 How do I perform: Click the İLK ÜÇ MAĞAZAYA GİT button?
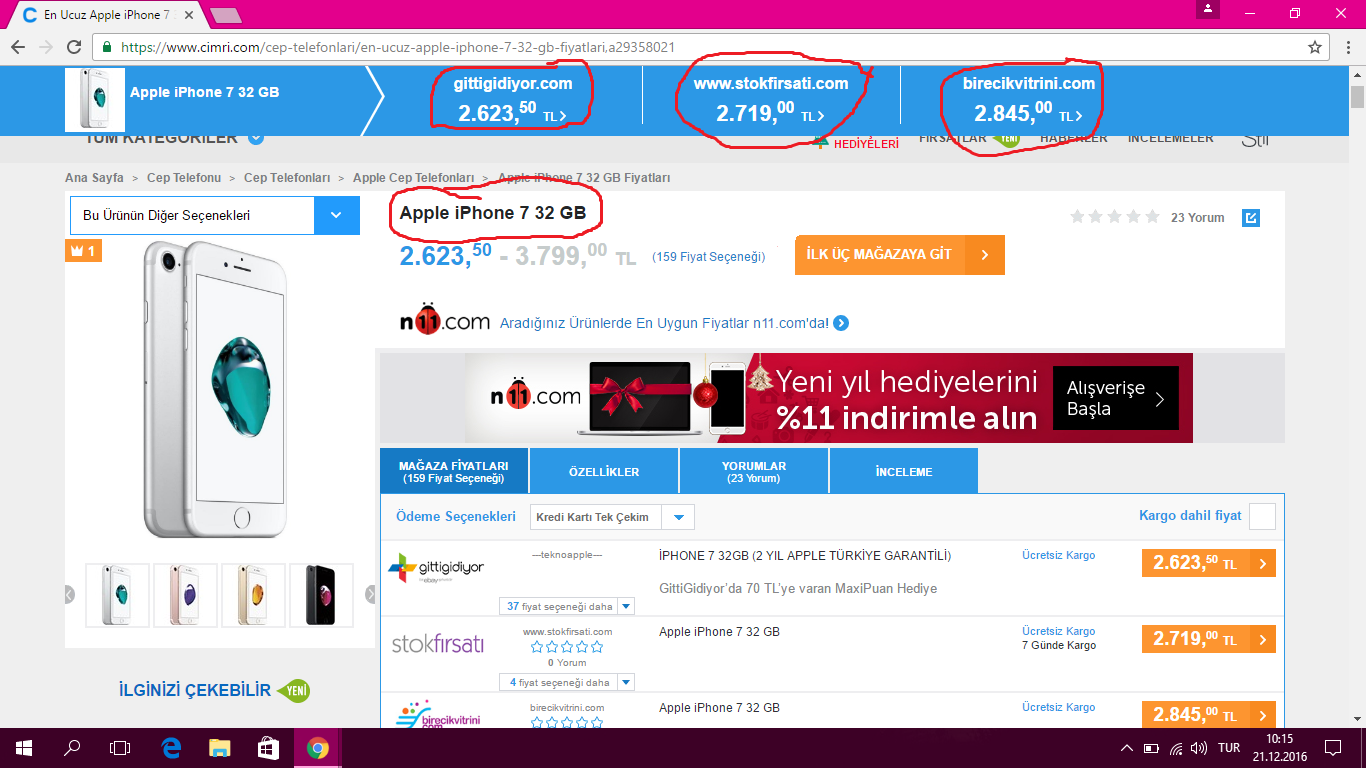900,255
